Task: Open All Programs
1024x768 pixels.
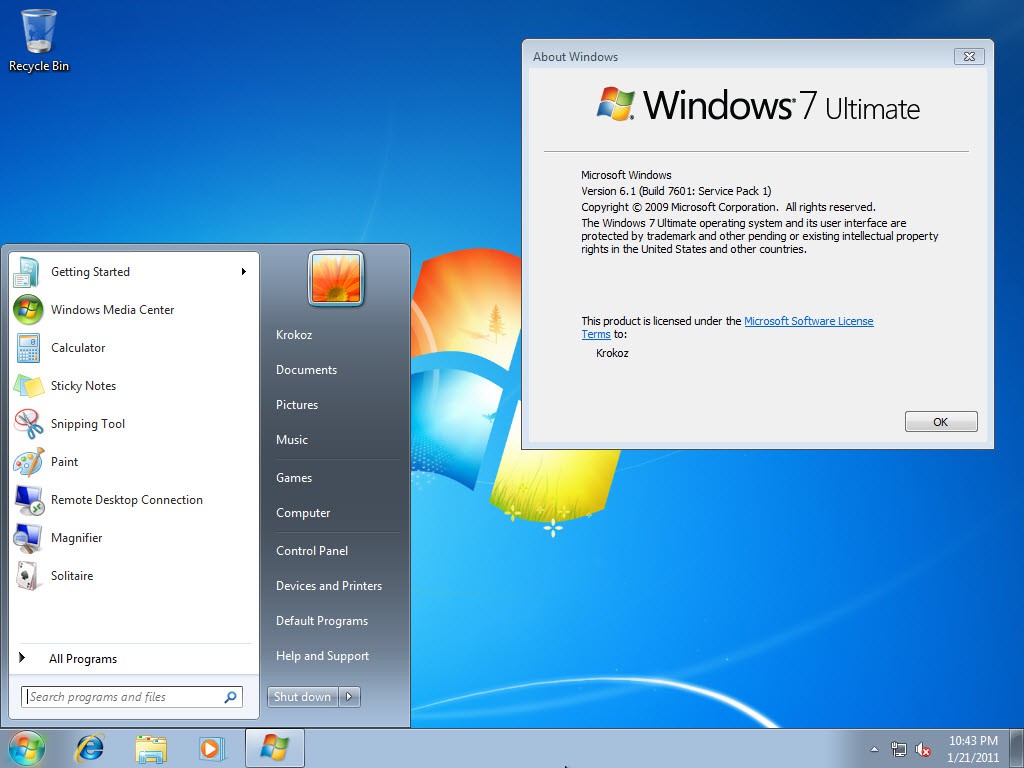Action: (x=83, y=658)
